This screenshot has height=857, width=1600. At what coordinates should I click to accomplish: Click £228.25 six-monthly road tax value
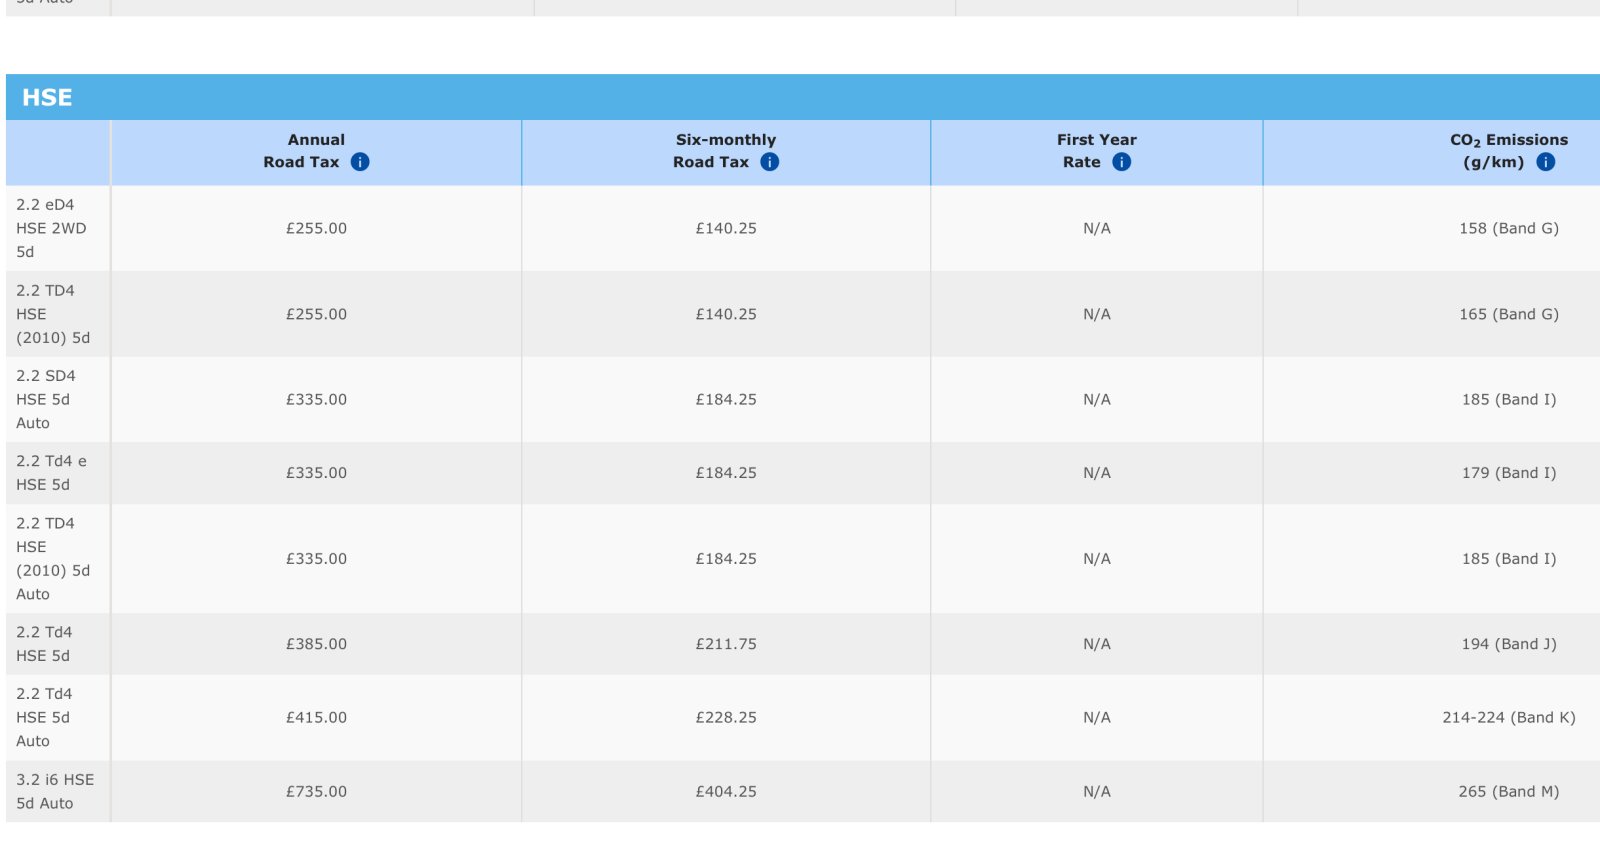point(726,717)
